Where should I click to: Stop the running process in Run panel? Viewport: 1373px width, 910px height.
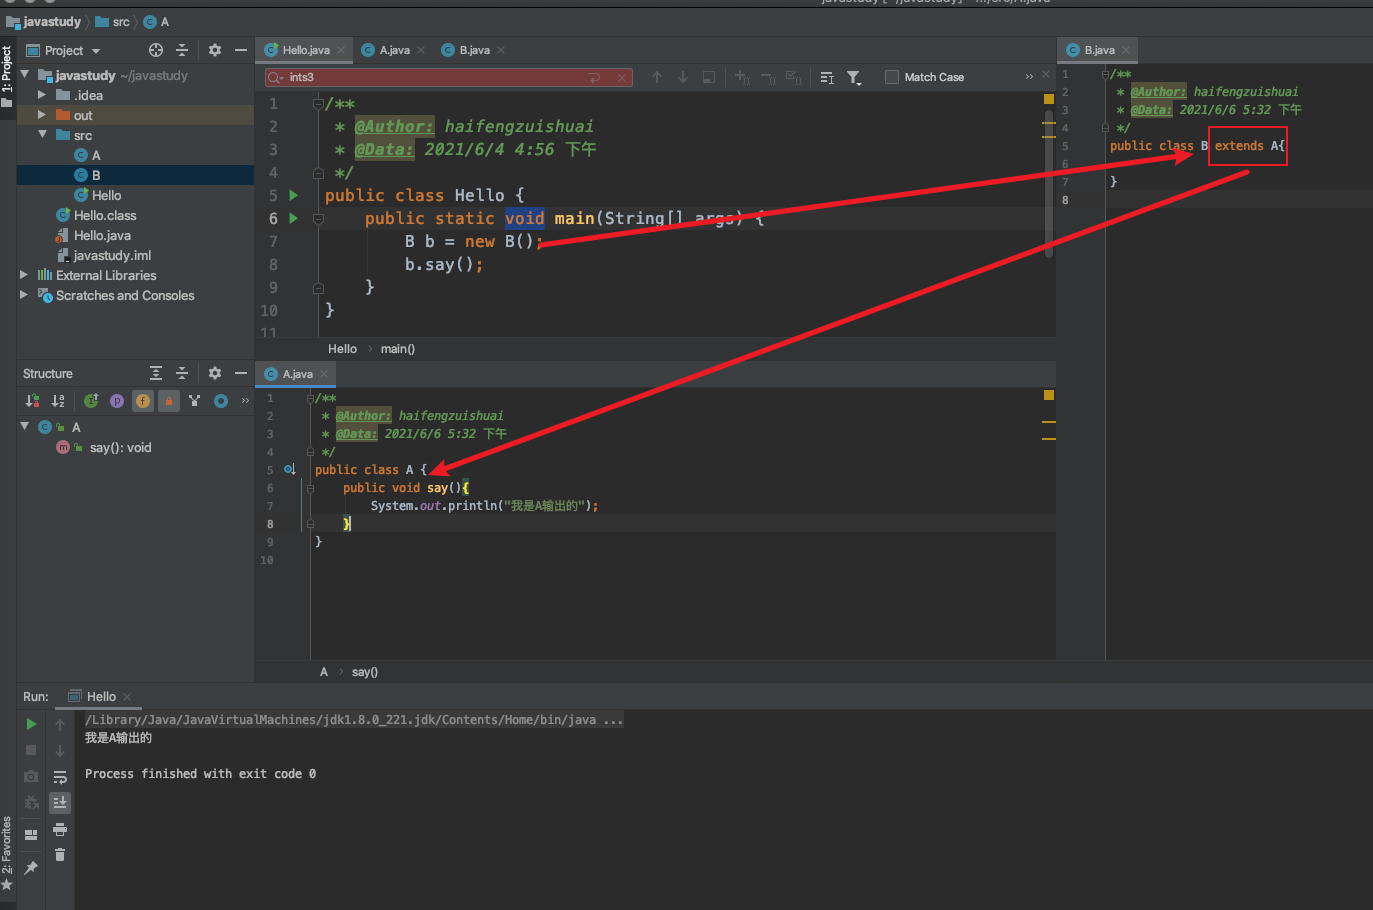(31, 750)
